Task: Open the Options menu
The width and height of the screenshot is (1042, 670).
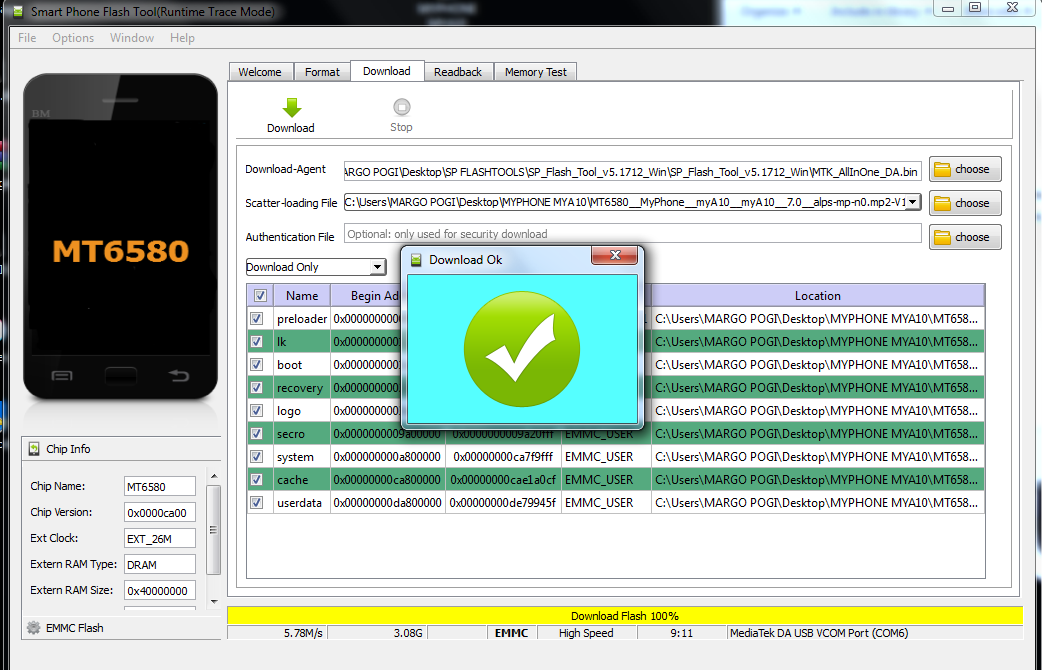Action: (73, 38)
